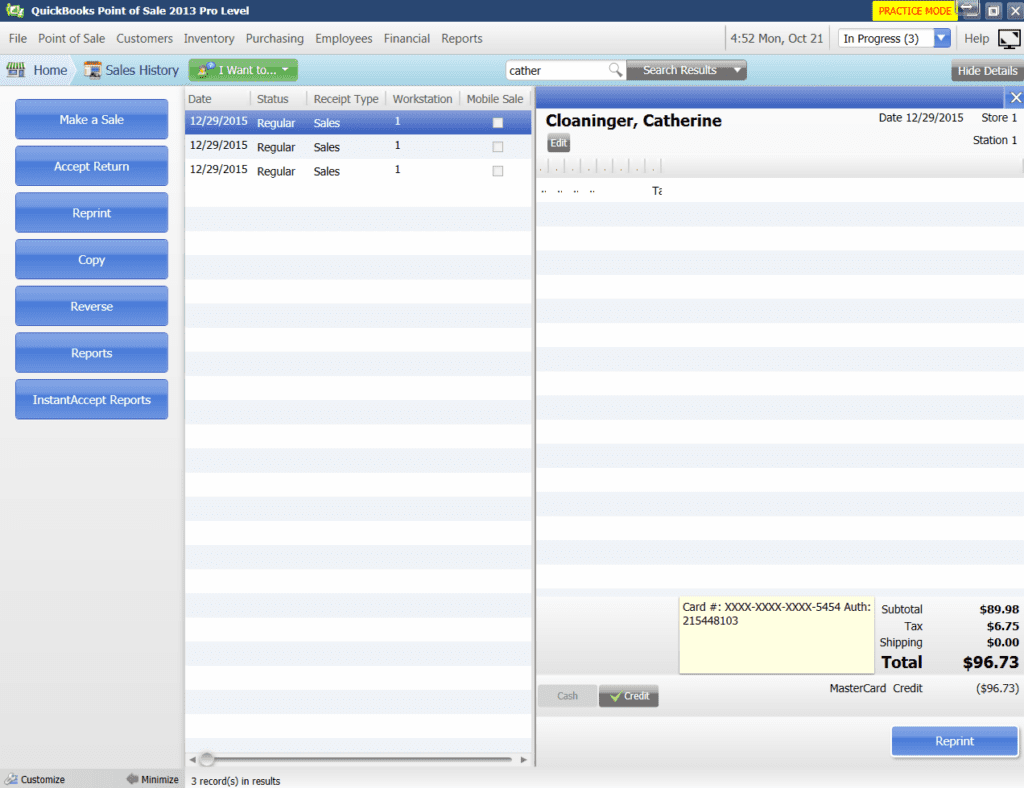Open the Inventory menu

click(x=209, y=39)
